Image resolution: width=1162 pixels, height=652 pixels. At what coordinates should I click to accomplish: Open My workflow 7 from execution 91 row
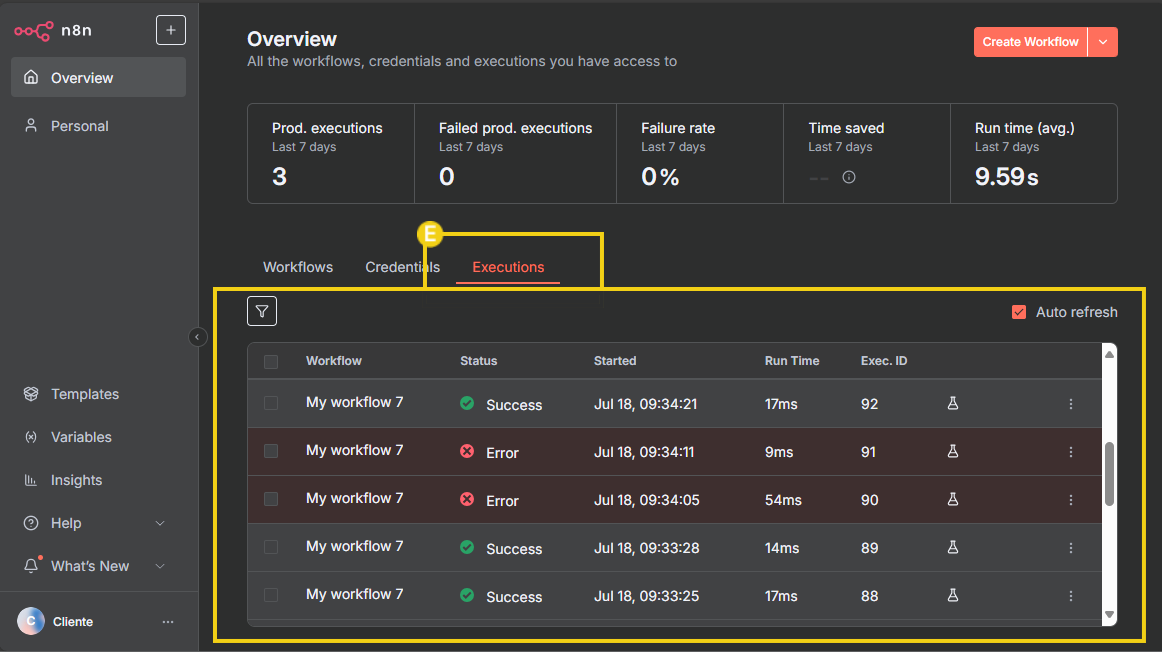point(355,450)
